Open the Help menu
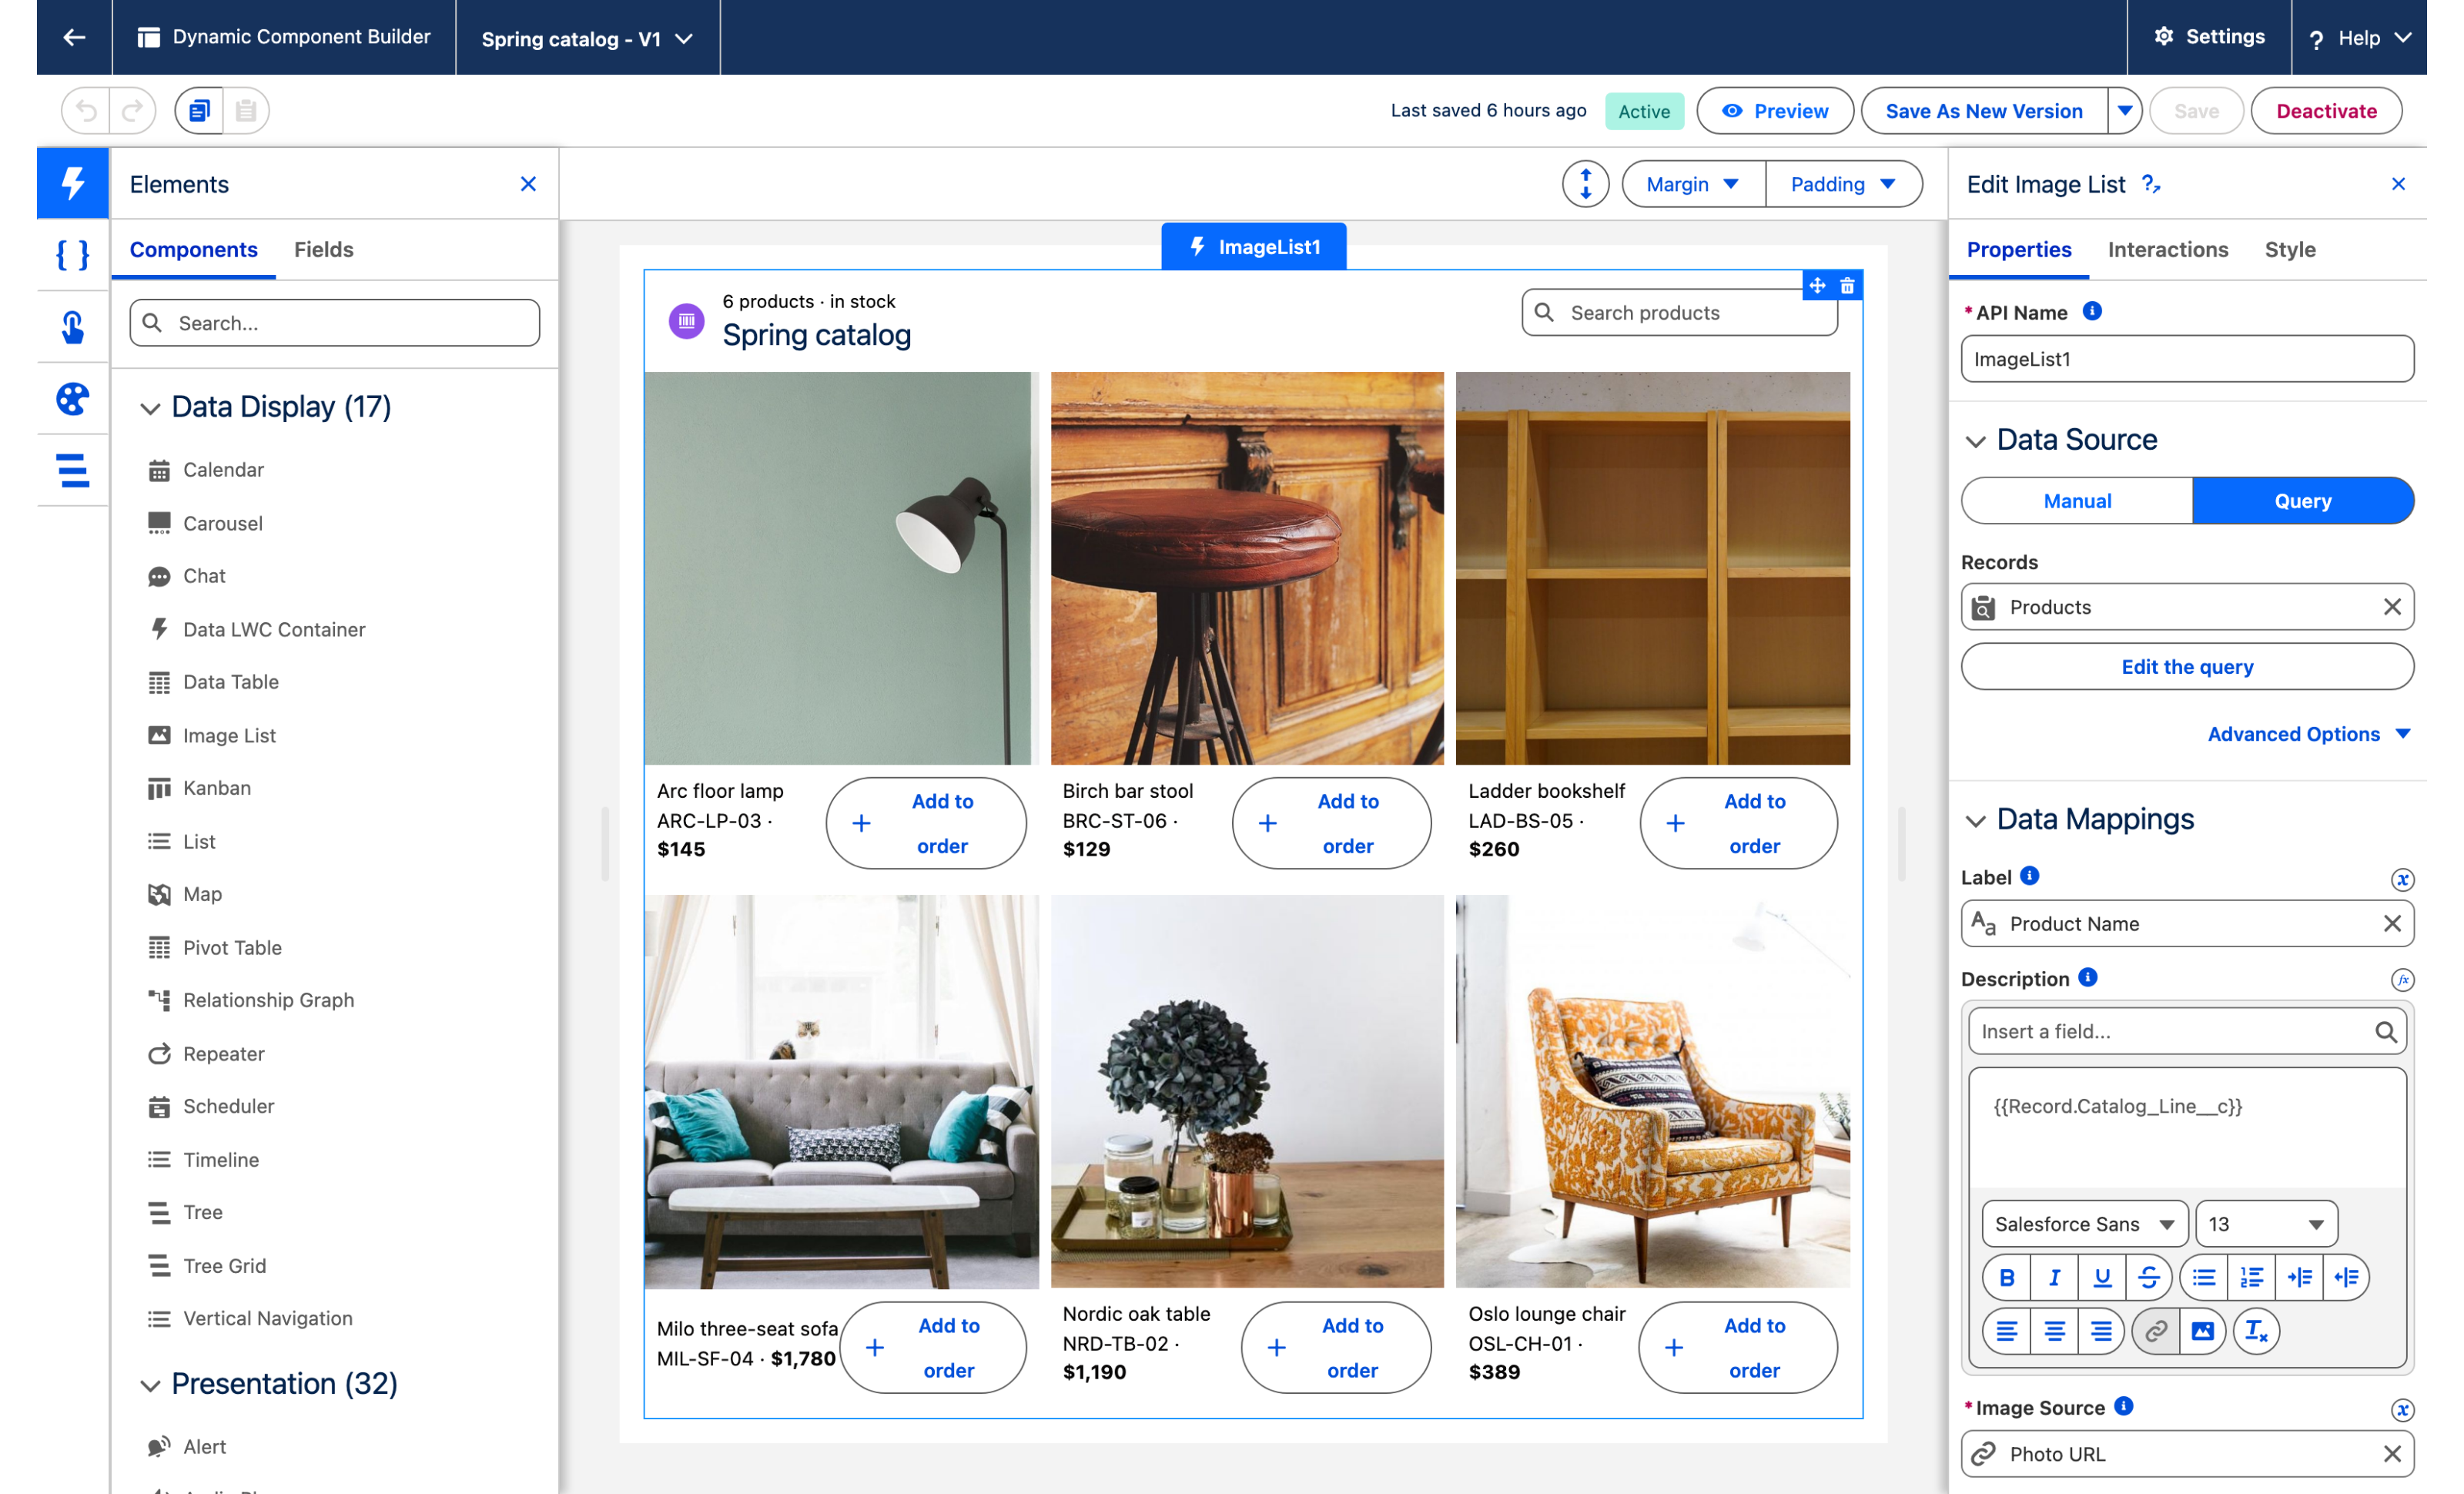 (2359, 38)
